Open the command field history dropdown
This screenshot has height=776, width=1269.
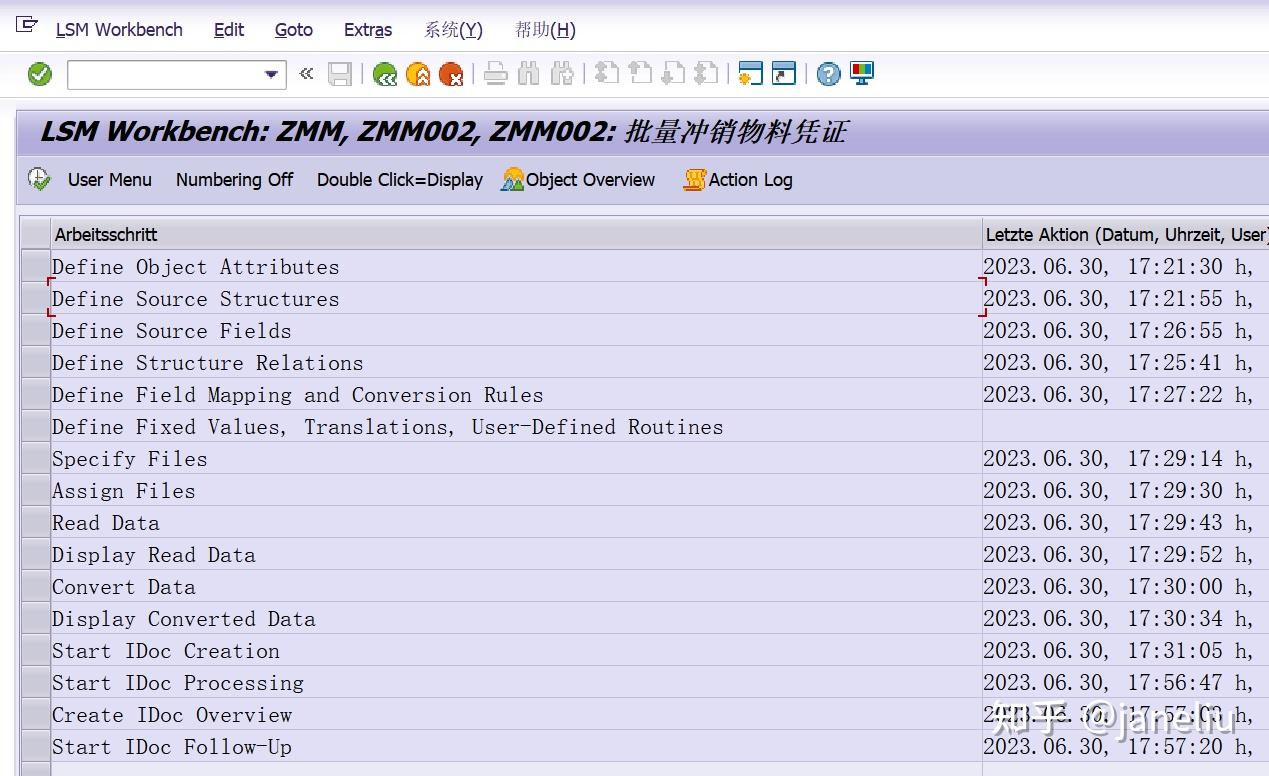[272, 75]
